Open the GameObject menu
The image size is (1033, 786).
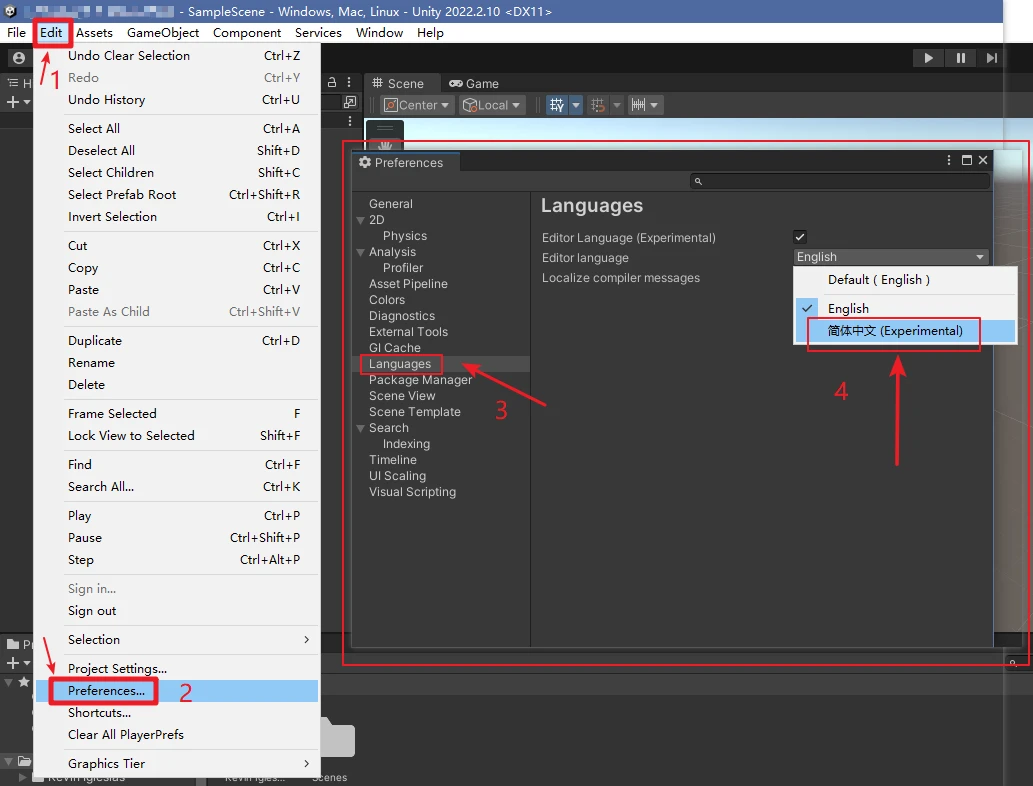163,32
